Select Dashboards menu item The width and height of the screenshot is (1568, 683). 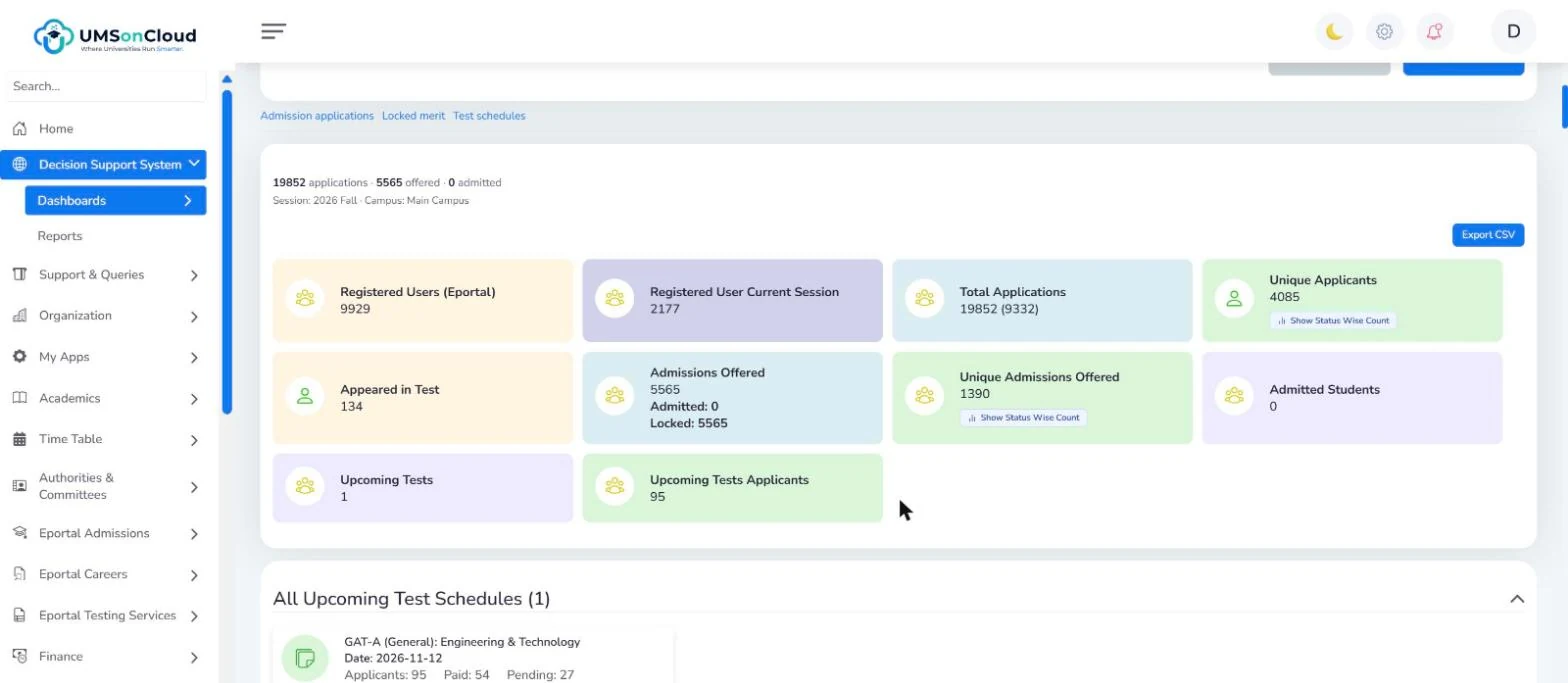pyautogui.click(x=115, y=200)
